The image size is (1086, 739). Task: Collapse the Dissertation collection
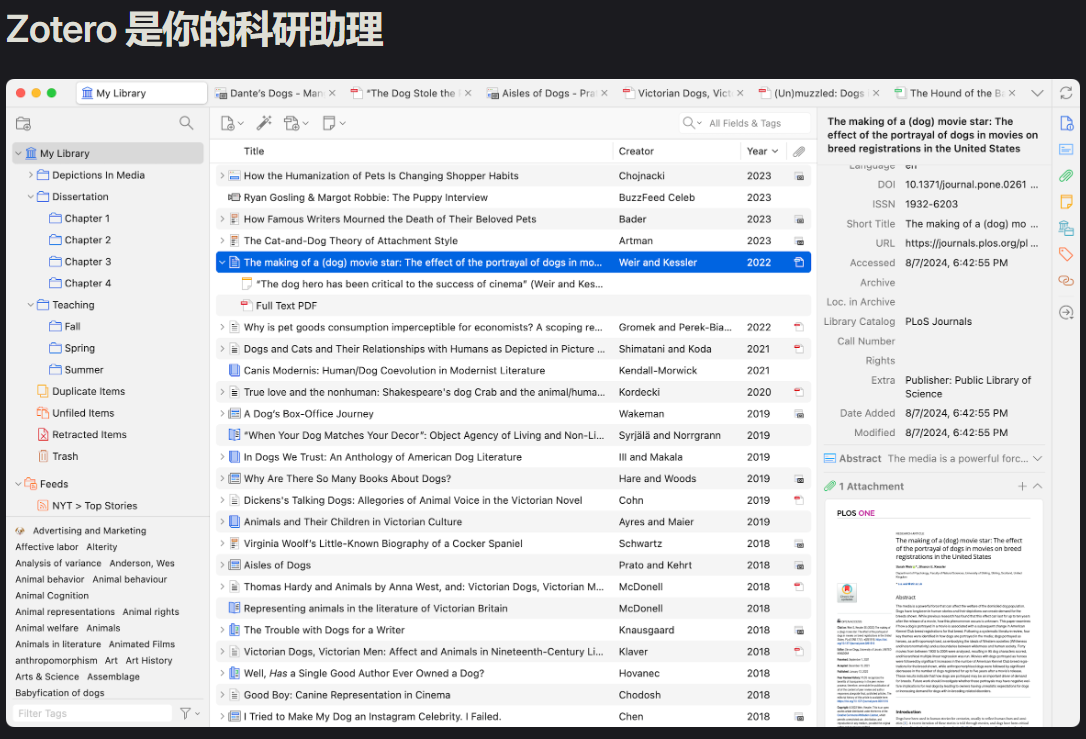[30, 197]
